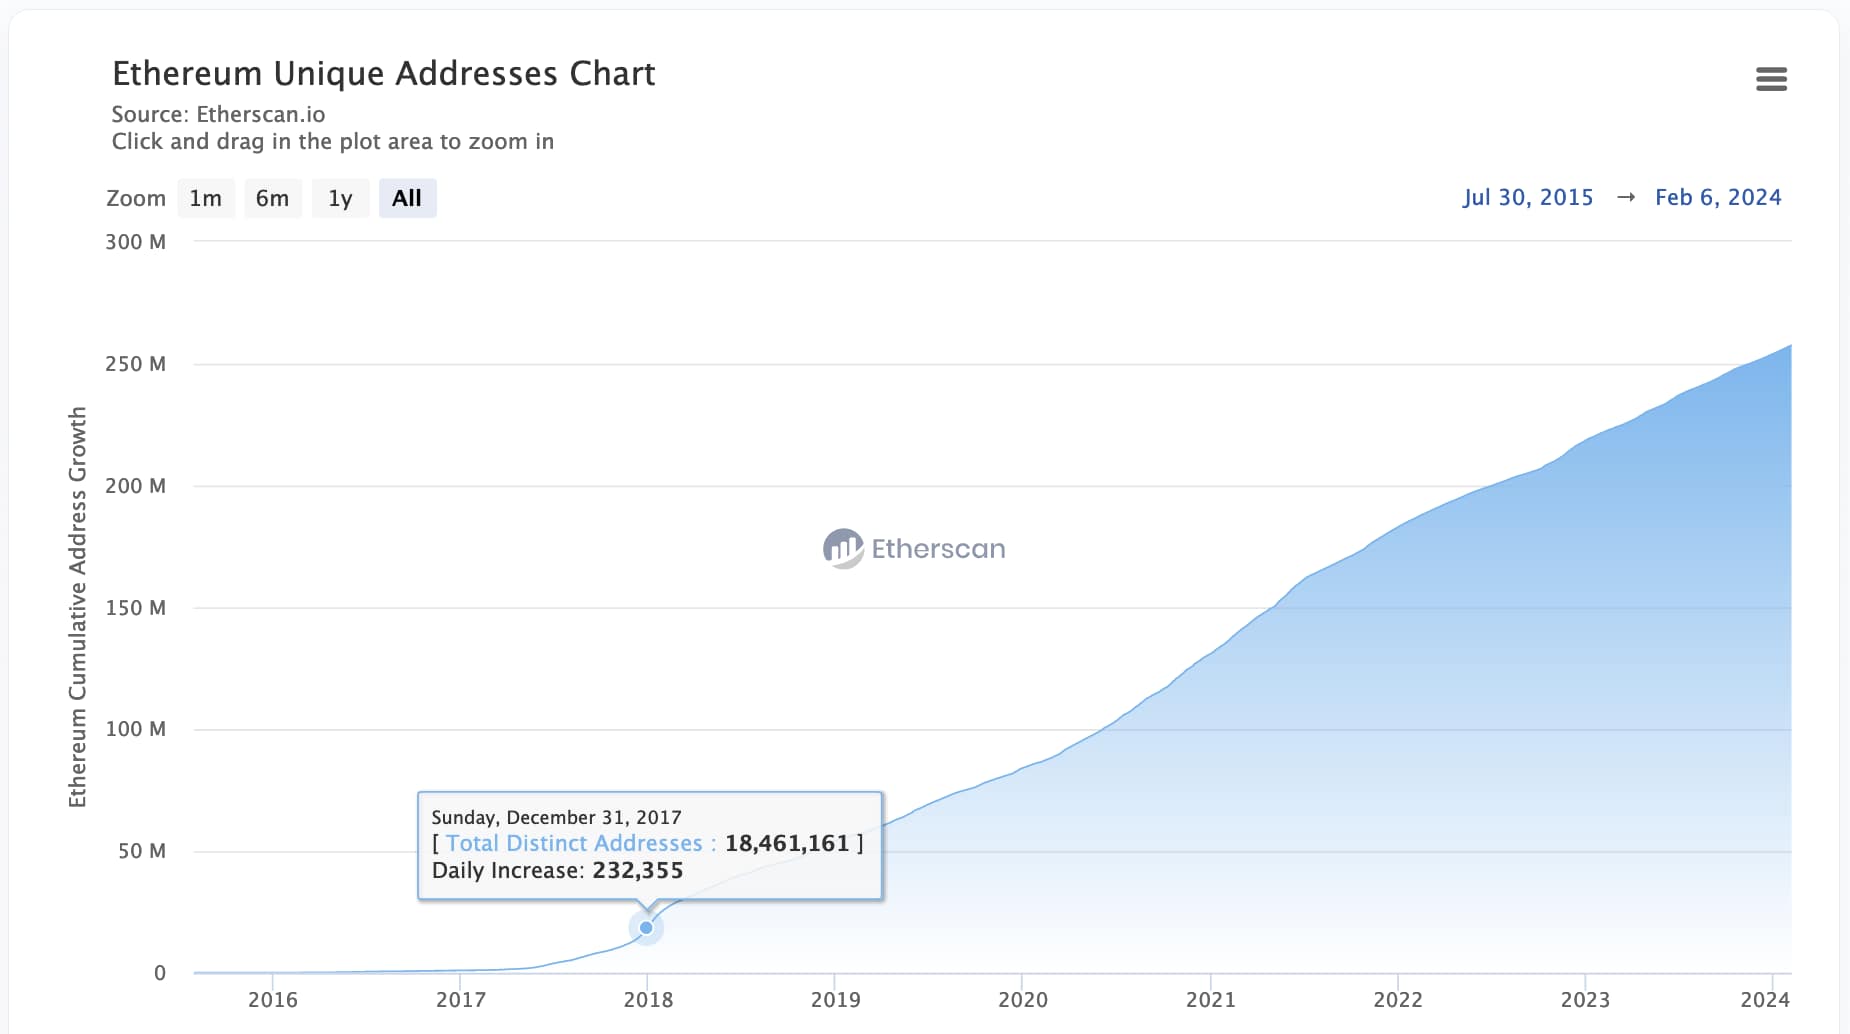The width and height of the screenshot is (1850, 1034).
Task: Open the start date Jul 30, 2015
Action: [1528, 197]
